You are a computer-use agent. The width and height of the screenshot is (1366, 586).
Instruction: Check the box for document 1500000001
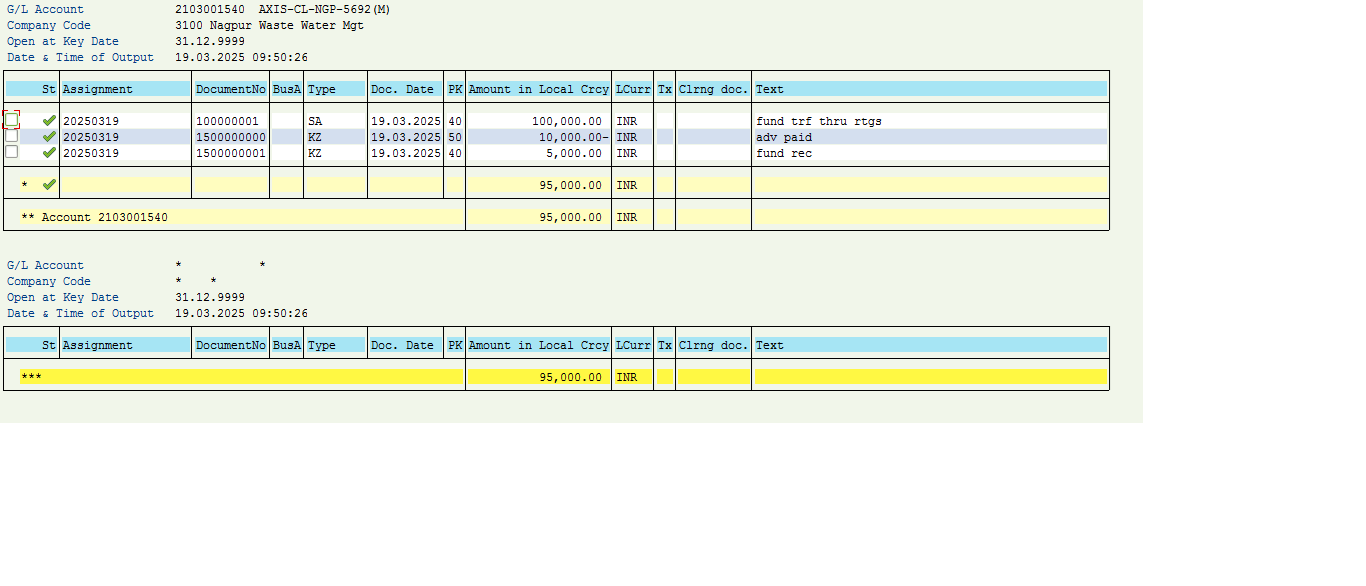(x=12, y=152)
